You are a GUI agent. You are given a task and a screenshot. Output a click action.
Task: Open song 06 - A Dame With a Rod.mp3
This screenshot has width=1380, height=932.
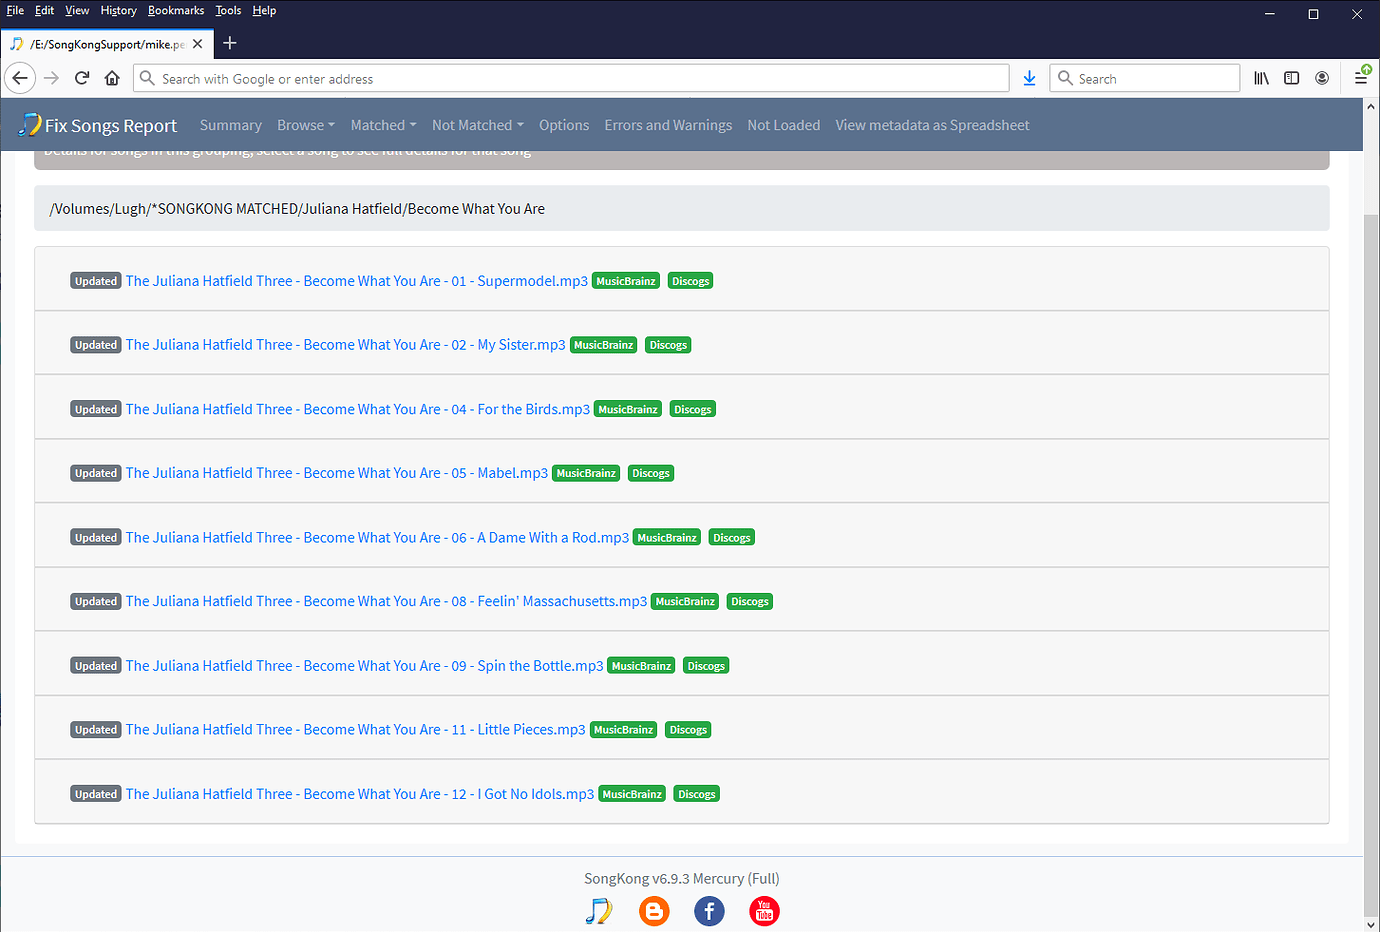(x=377, y=537)
